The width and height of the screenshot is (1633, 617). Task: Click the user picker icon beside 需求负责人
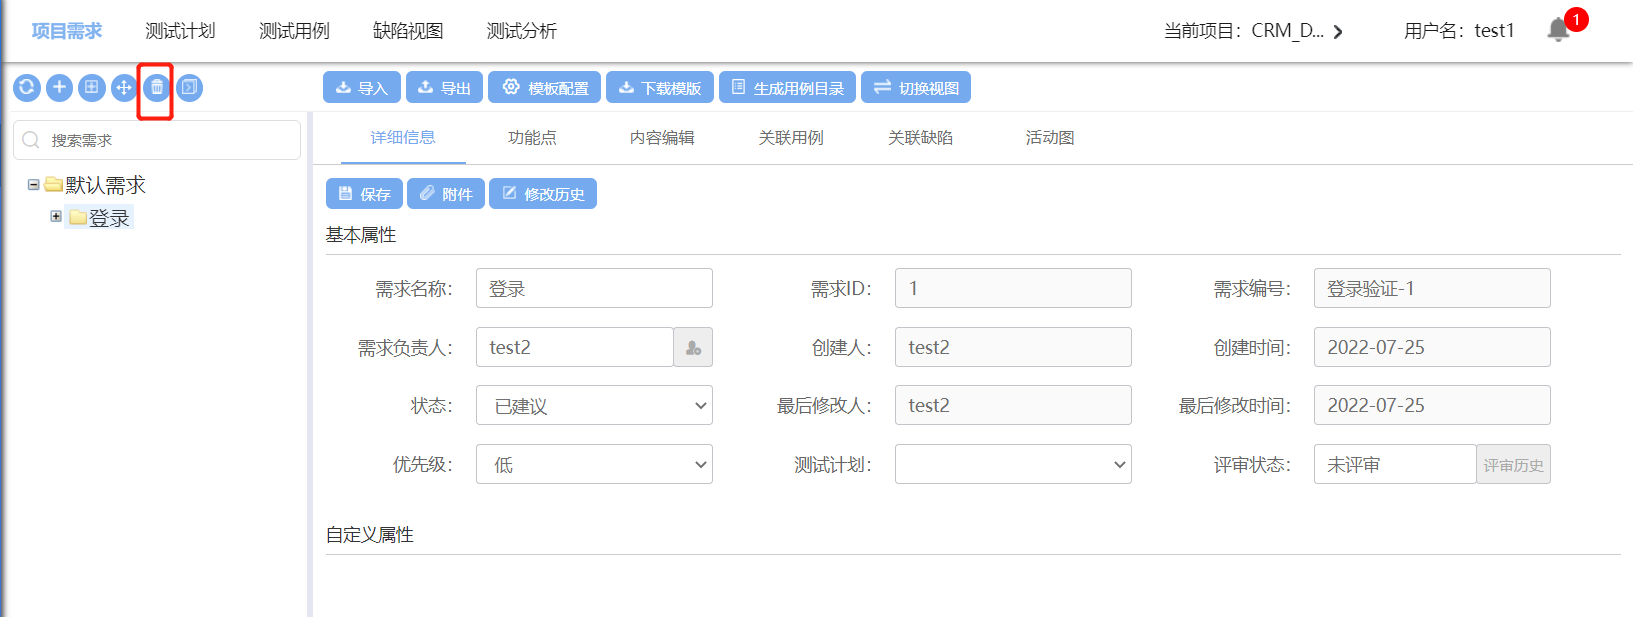click(x=693, y=348)
